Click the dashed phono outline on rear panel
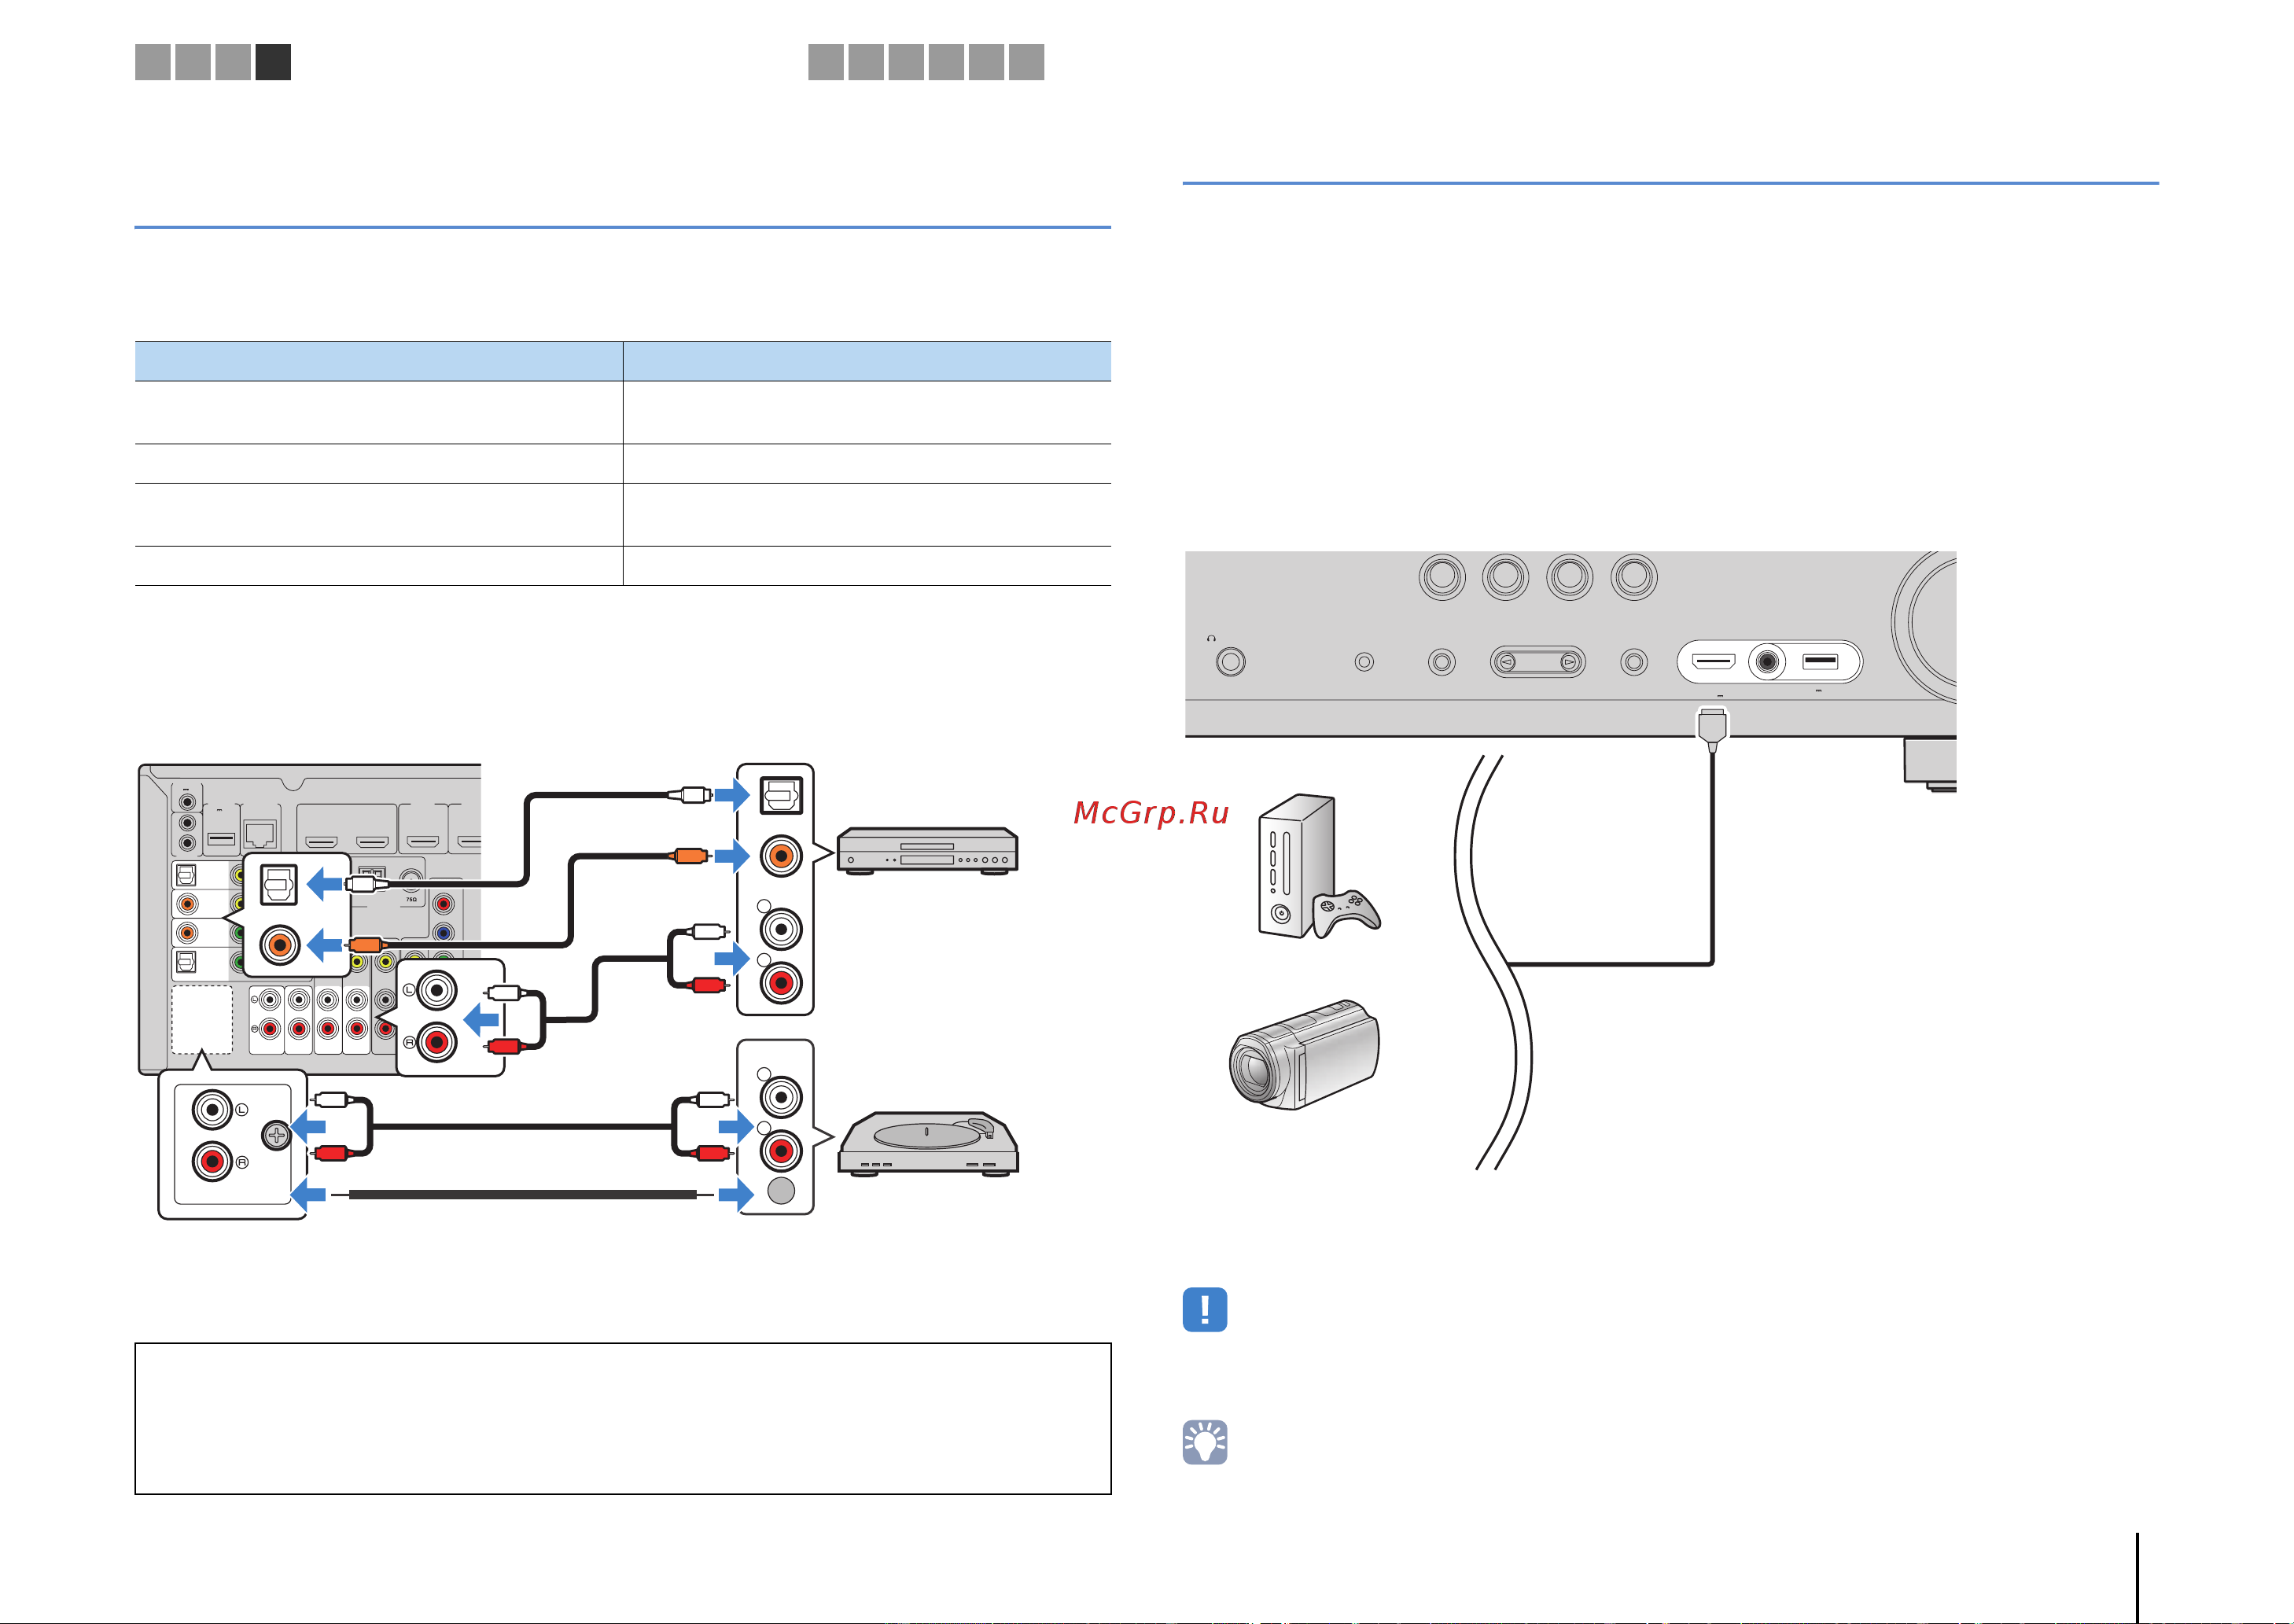 [x=202, y=1020]
